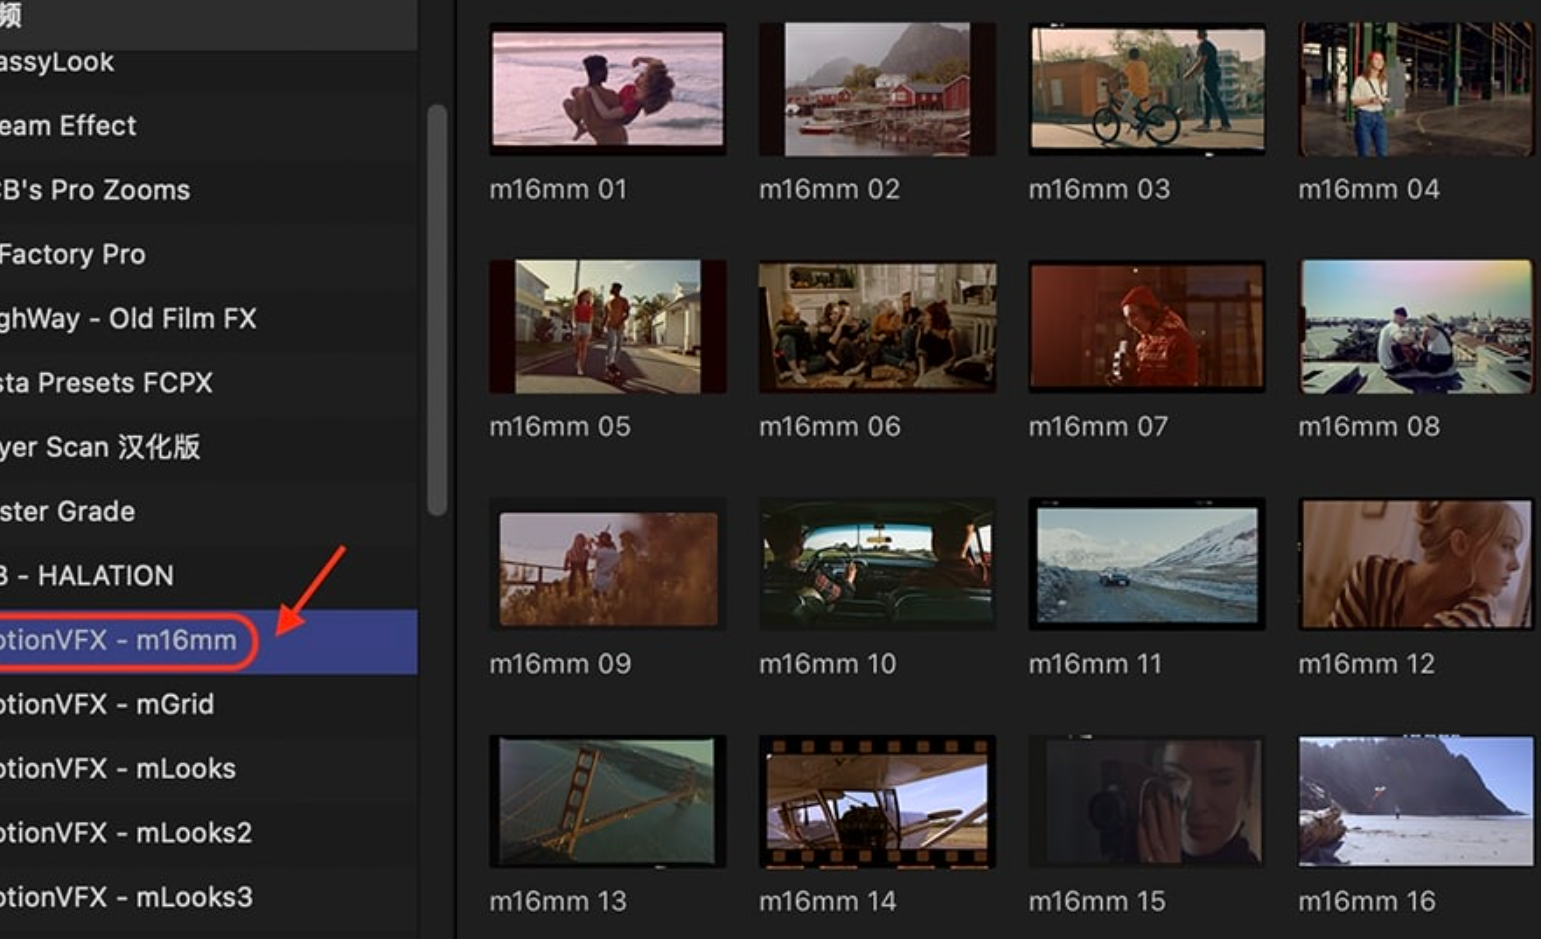Click the sidebar vertical scrollbar handle
Image resolution: width=1541 pixels, height=939 pixels.
[x=436, y=310]
